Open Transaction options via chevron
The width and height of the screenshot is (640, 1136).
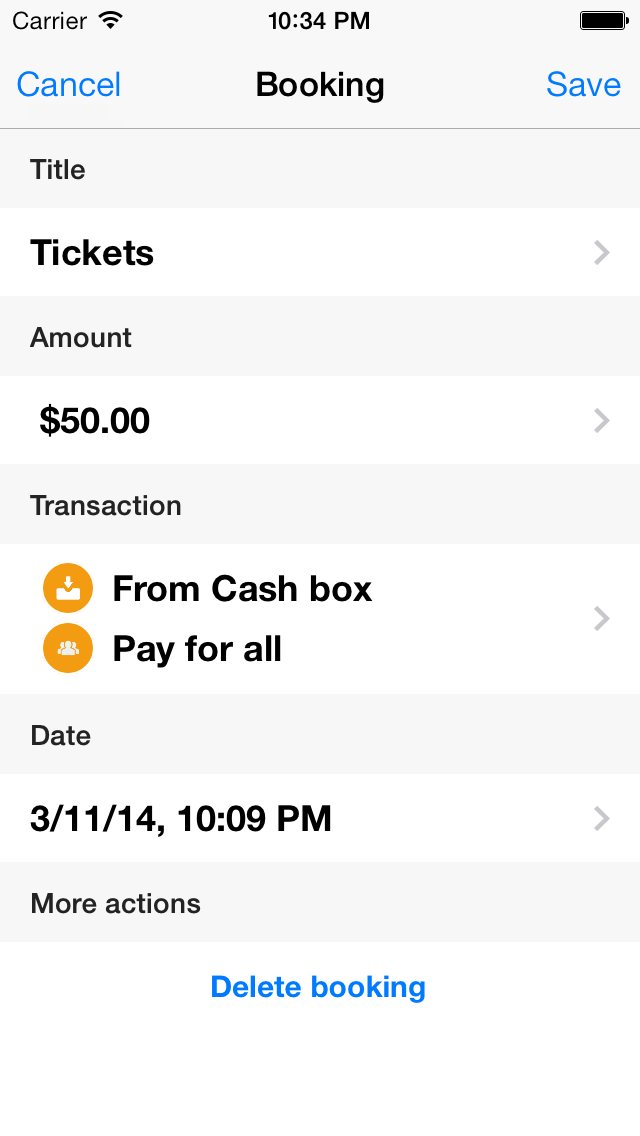coord(601,619)
